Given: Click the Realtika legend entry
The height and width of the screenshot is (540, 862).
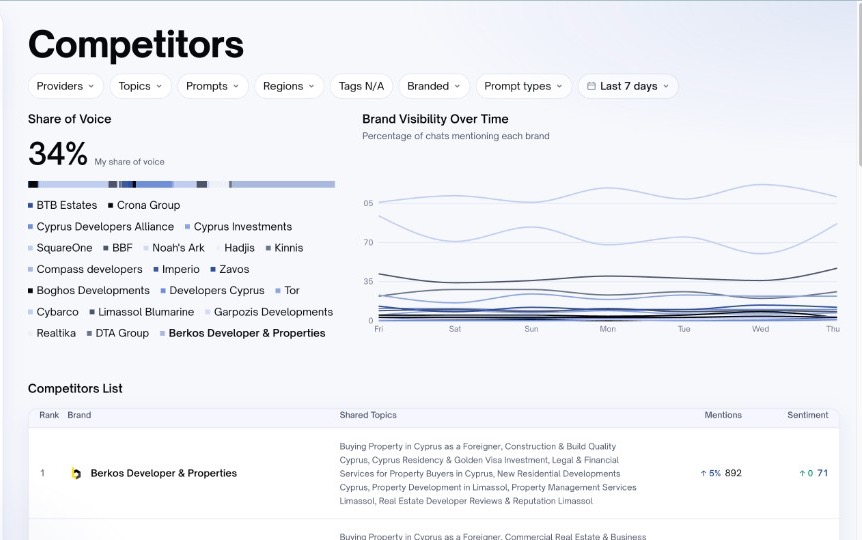Looking at the screenshot, I should click(x=52, y=333).
